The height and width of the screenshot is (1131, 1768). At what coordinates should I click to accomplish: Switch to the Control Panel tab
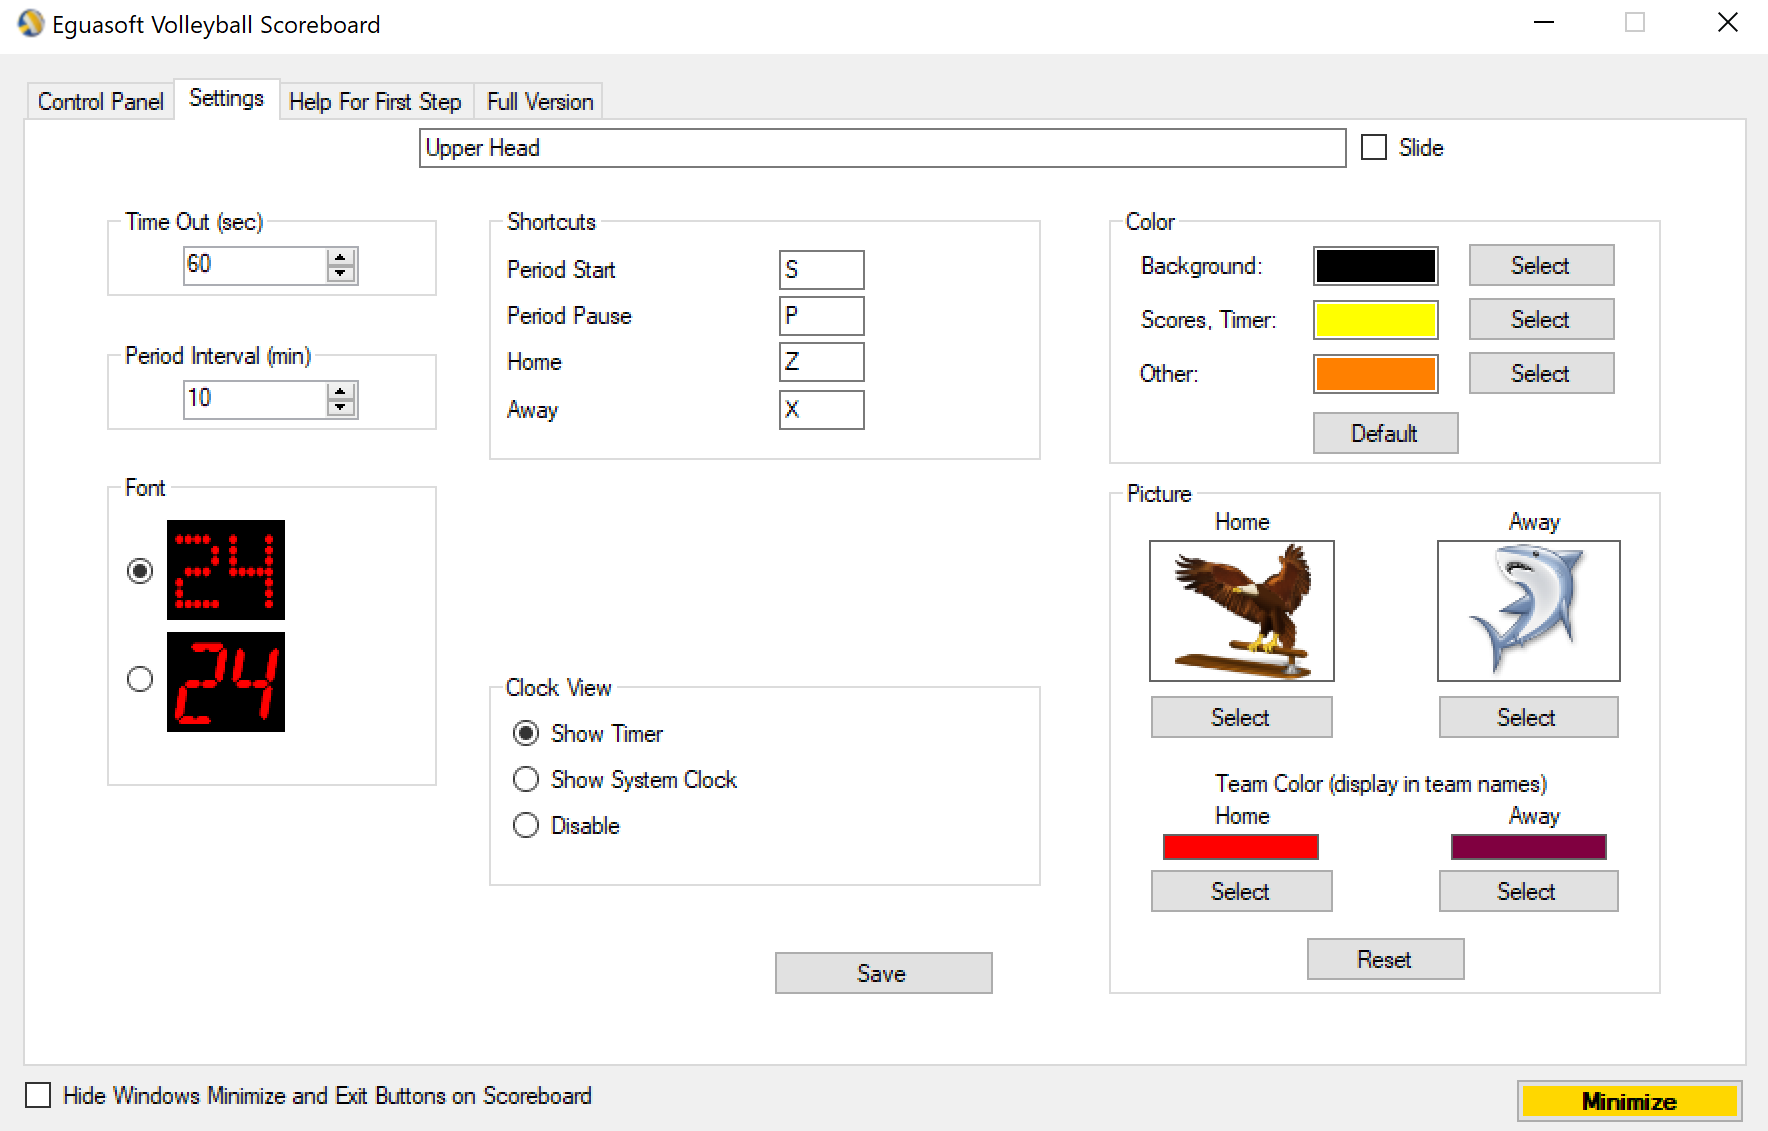click(100, 102)
